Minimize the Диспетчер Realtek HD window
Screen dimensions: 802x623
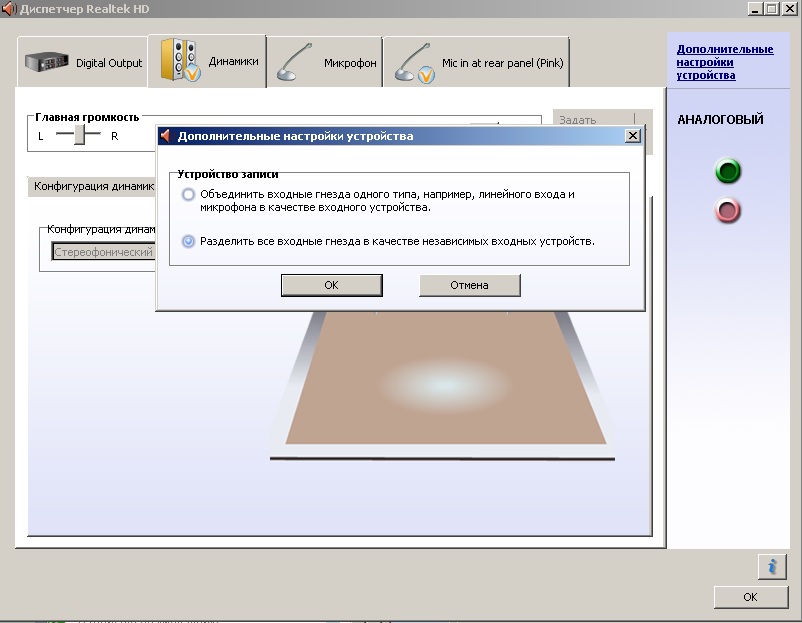[754, 9]
